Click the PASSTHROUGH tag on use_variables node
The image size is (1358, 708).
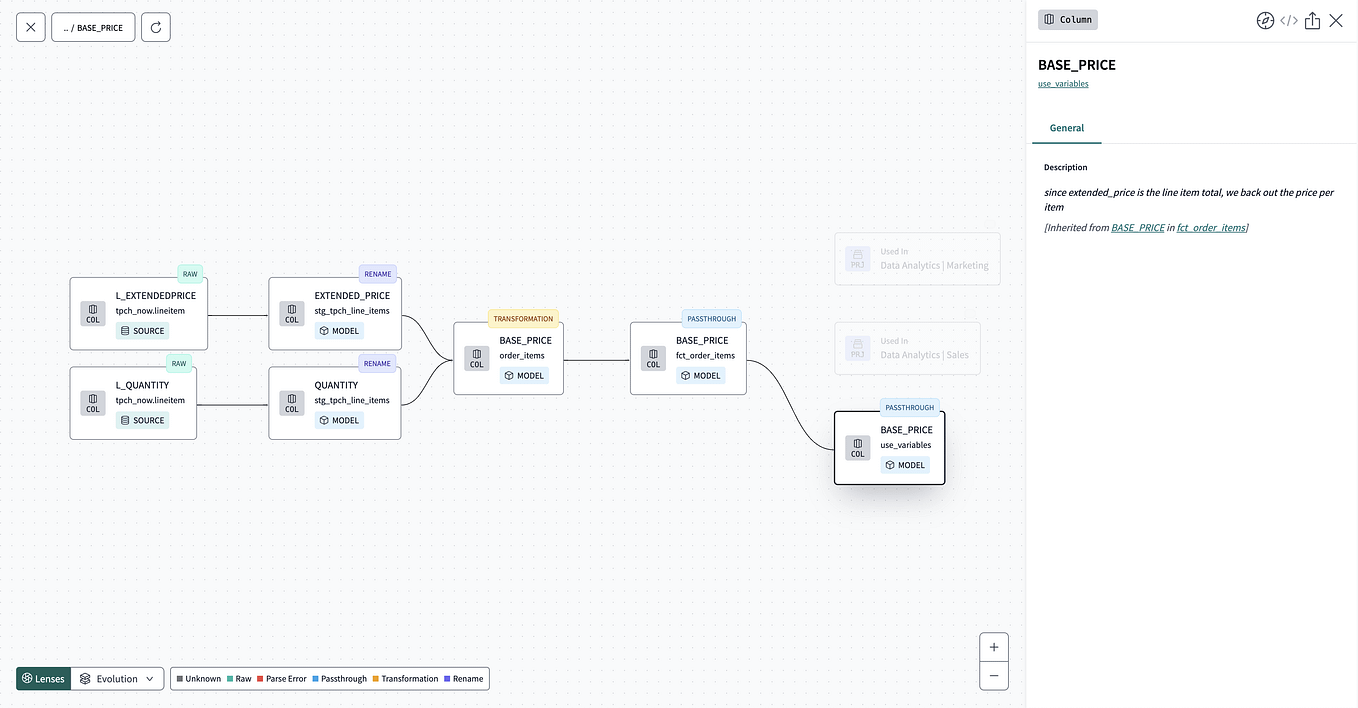point(909,408)
